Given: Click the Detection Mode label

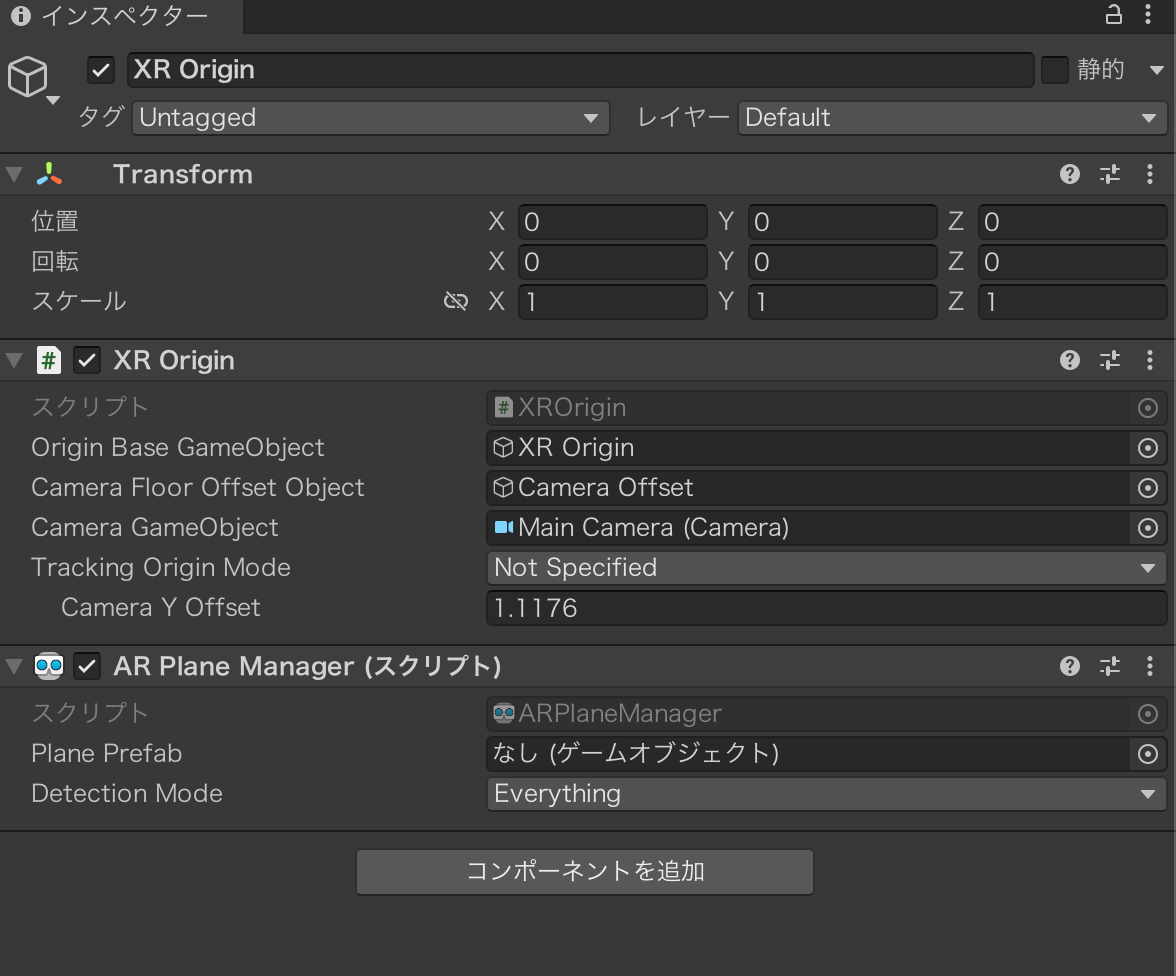Looking at the screenshot, I should tap(127, 794).
